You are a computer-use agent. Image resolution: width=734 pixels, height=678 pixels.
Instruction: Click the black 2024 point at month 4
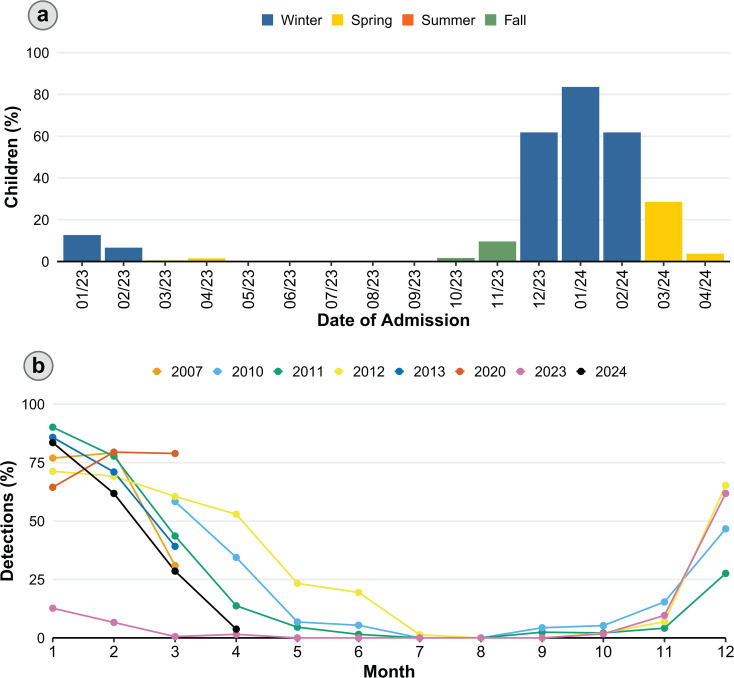pyautogui.click(x=236, y=629)
